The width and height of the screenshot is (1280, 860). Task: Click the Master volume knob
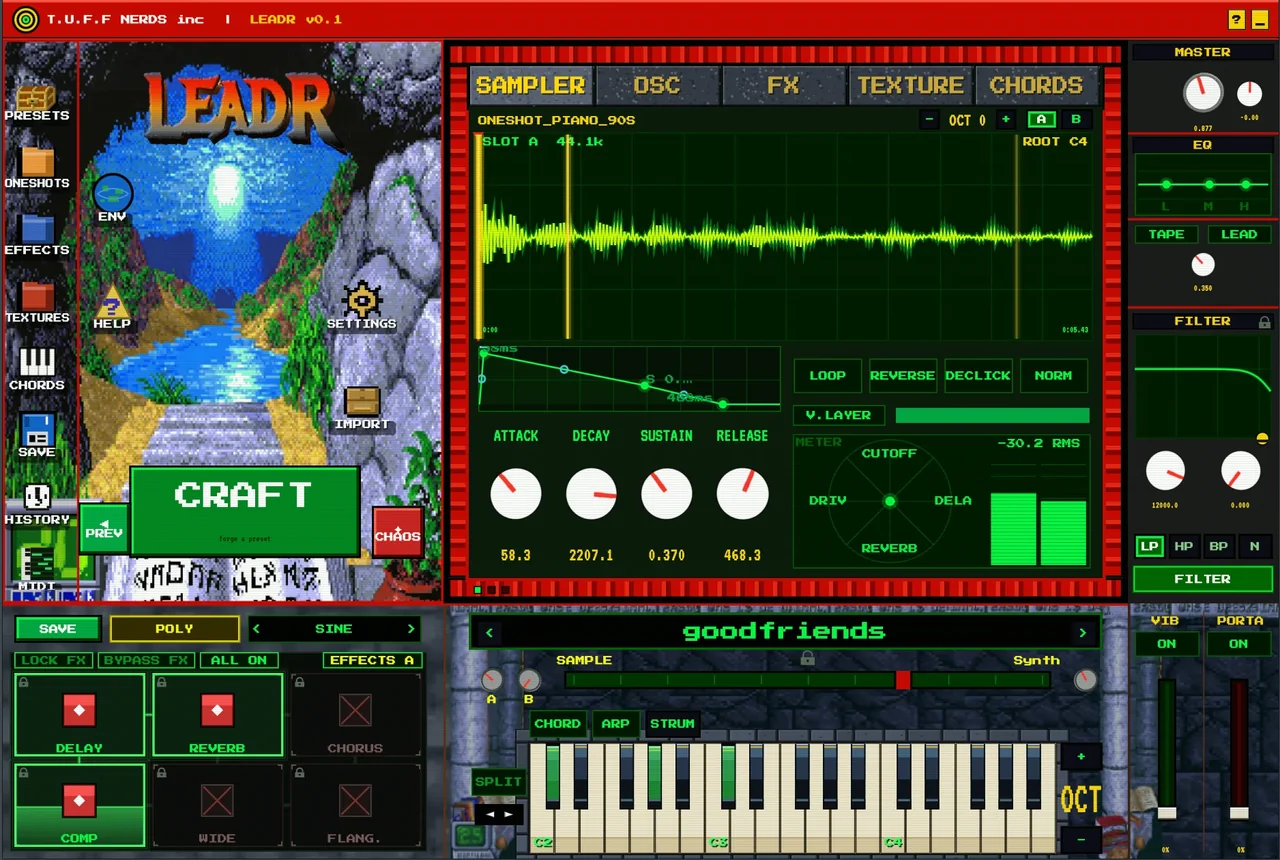[1203, 93]
